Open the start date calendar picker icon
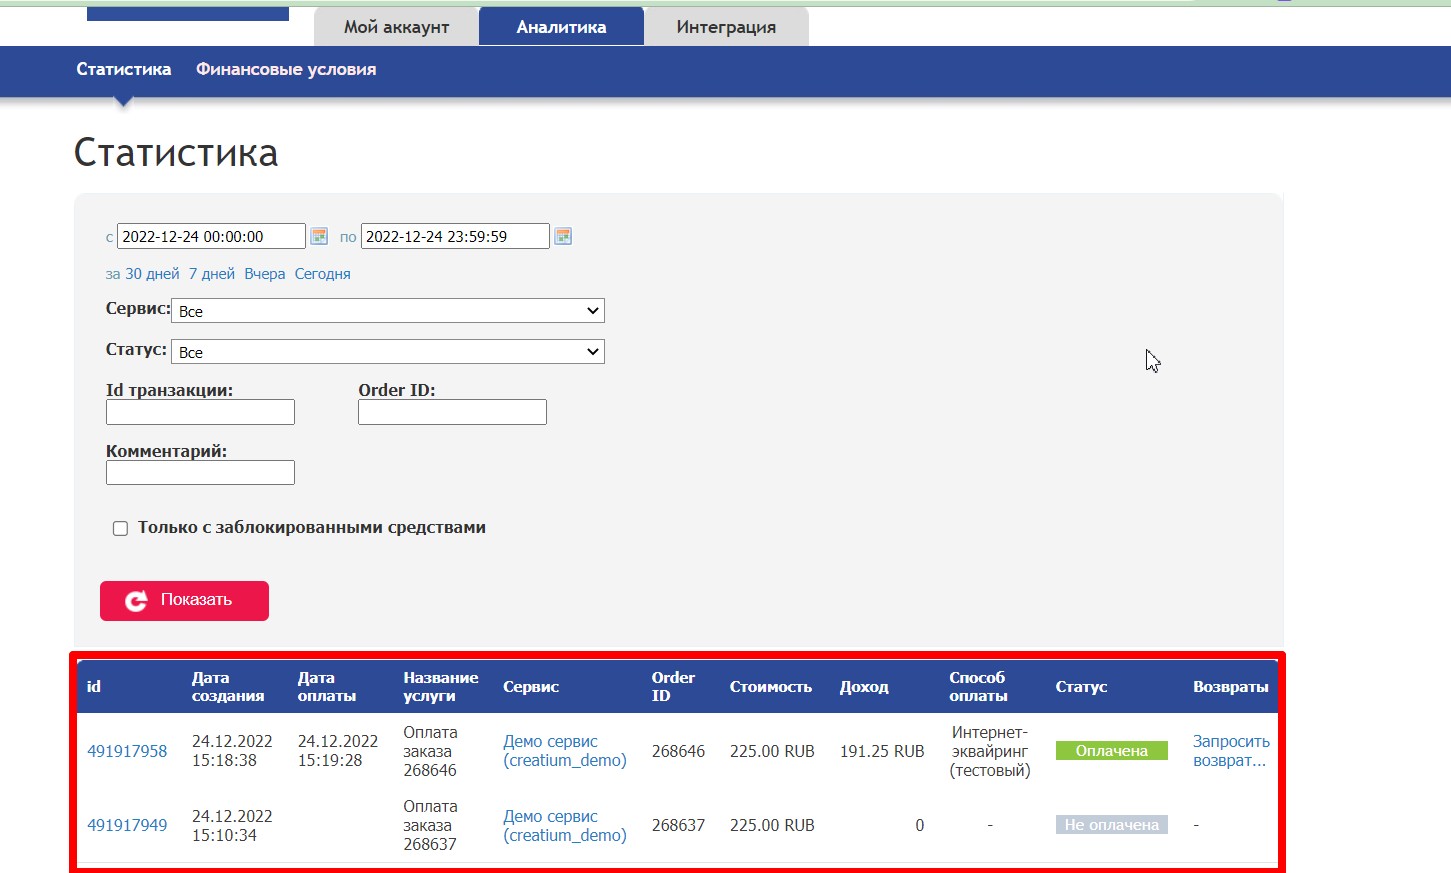 click(319, 236)
